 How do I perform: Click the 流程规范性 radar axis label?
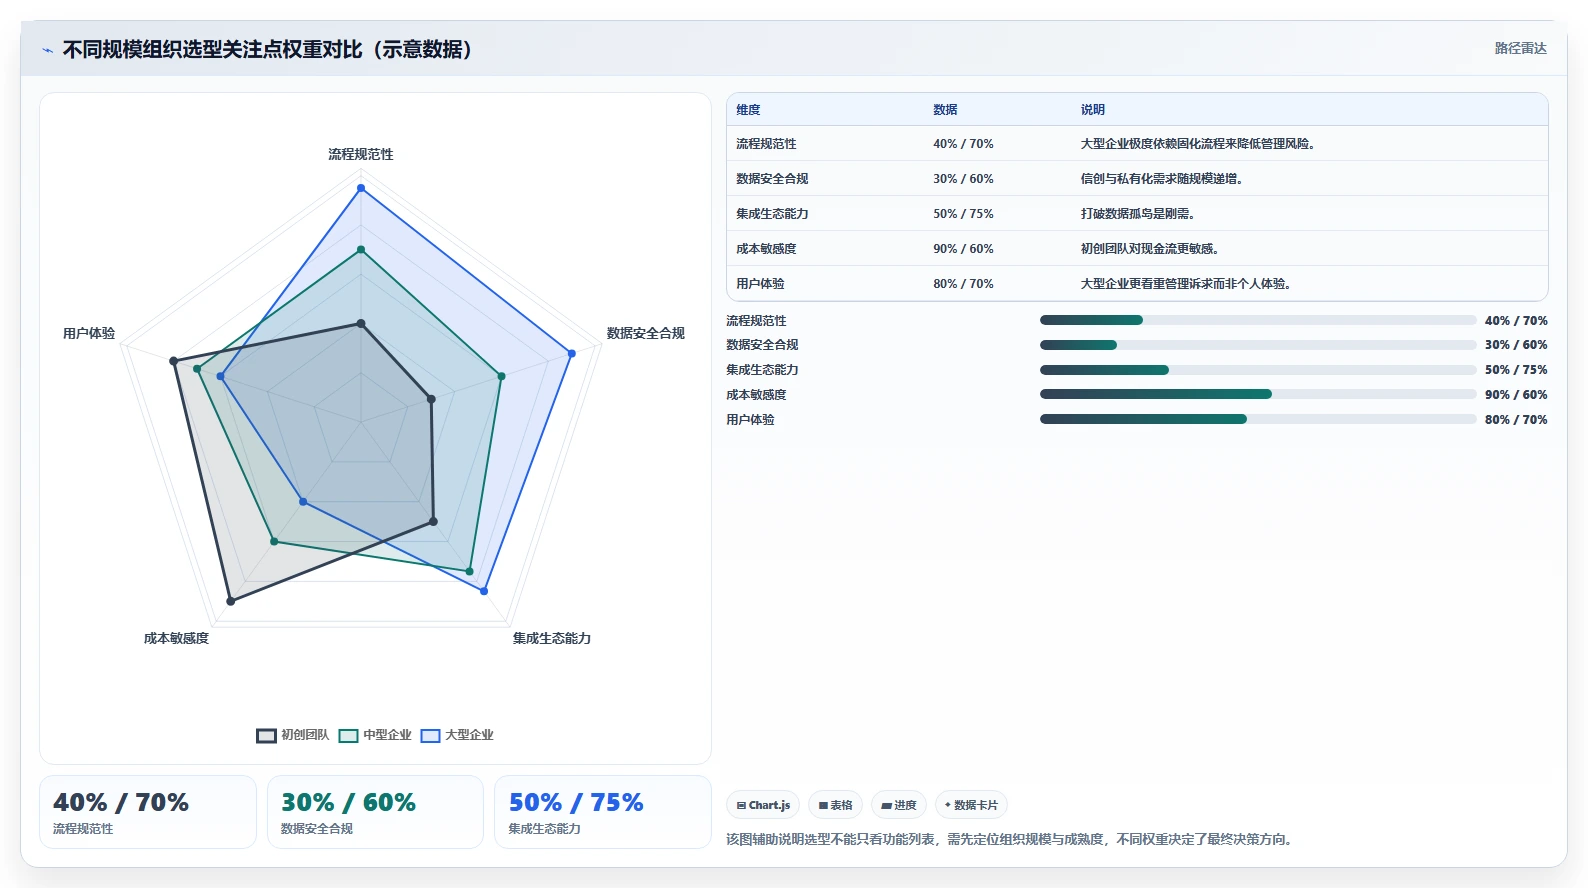click(361, 154)
